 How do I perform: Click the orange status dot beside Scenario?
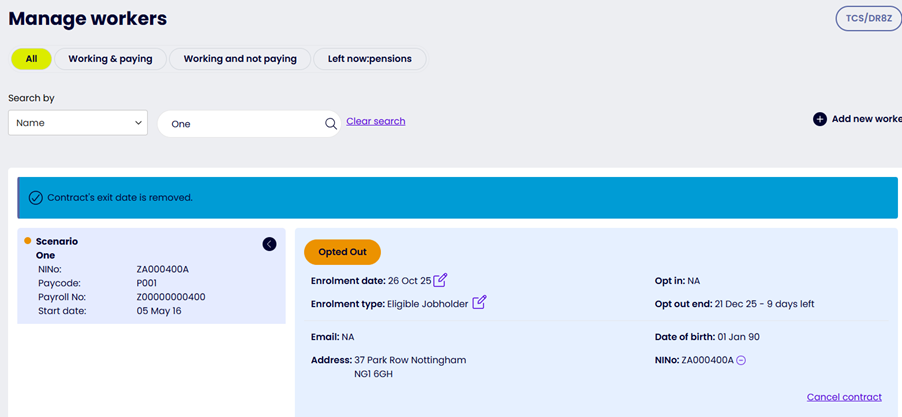tap(28, 241)
